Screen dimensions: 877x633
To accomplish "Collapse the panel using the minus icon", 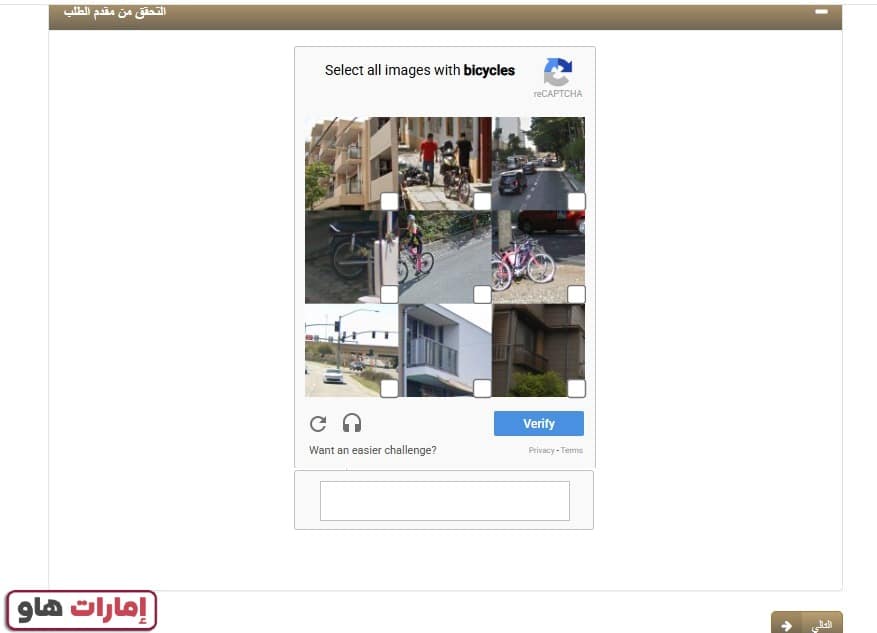I will [821, 11].
